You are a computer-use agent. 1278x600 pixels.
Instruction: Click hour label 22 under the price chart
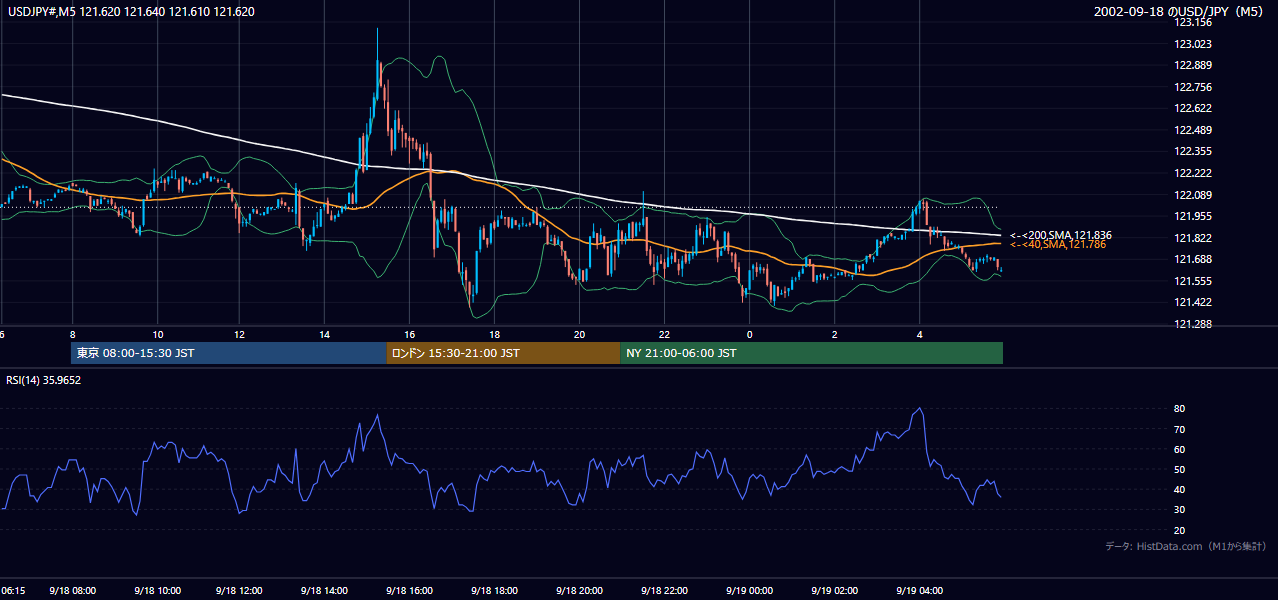pos(664,334)
